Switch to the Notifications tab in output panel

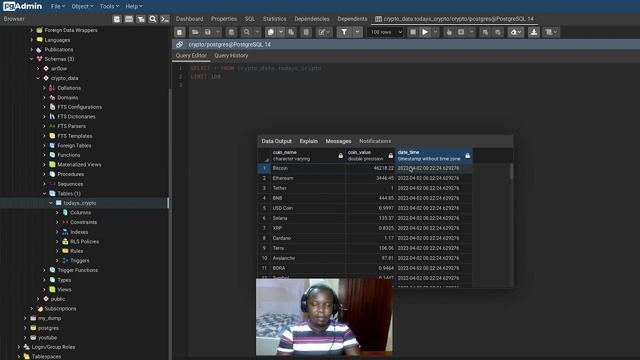(375, 141)
